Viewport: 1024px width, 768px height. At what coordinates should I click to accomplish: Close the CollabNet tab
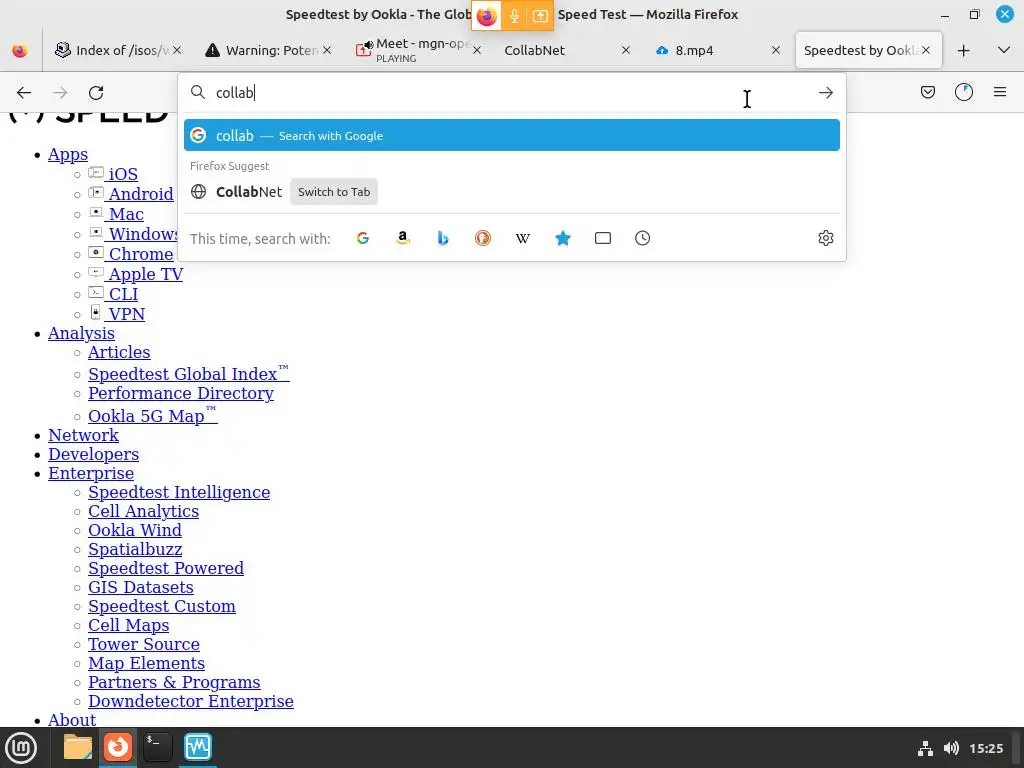(x=626, y=50)
